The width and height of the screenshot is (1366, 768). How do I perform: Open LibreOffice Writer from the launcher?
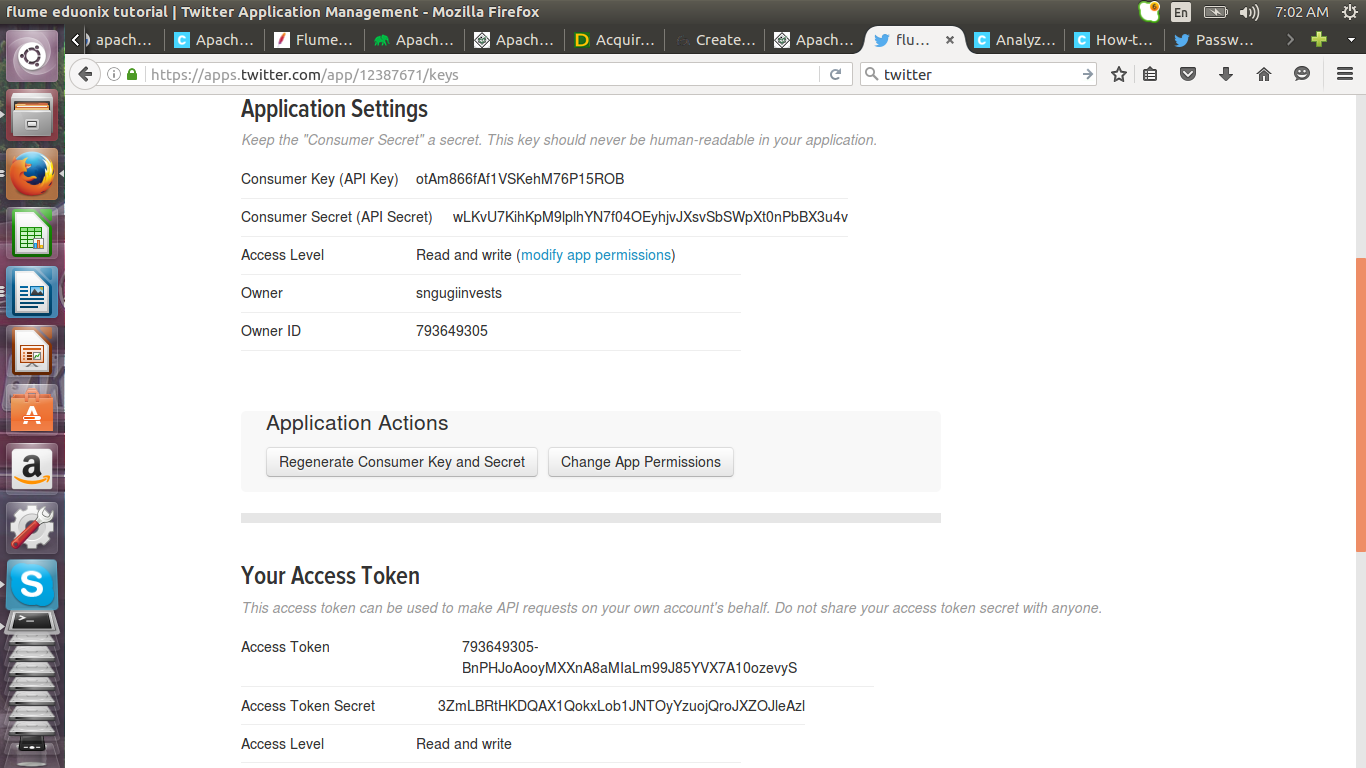[32, 292]
